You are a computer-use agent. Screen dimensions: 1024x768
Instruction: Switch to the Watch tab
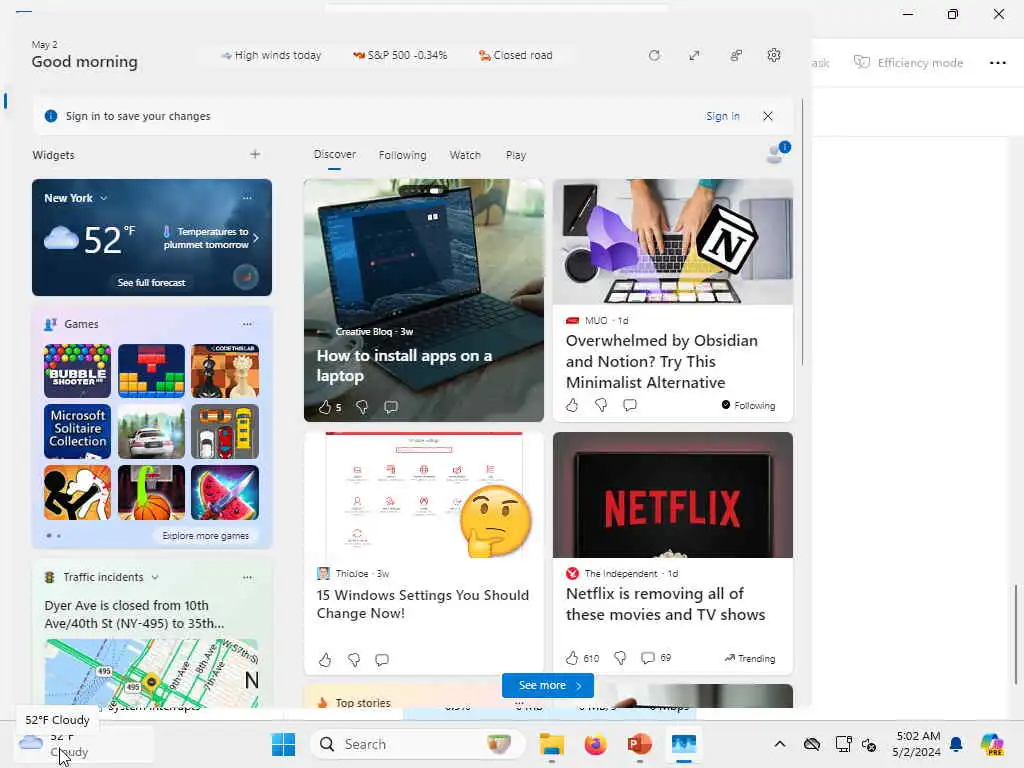[465, 155]
